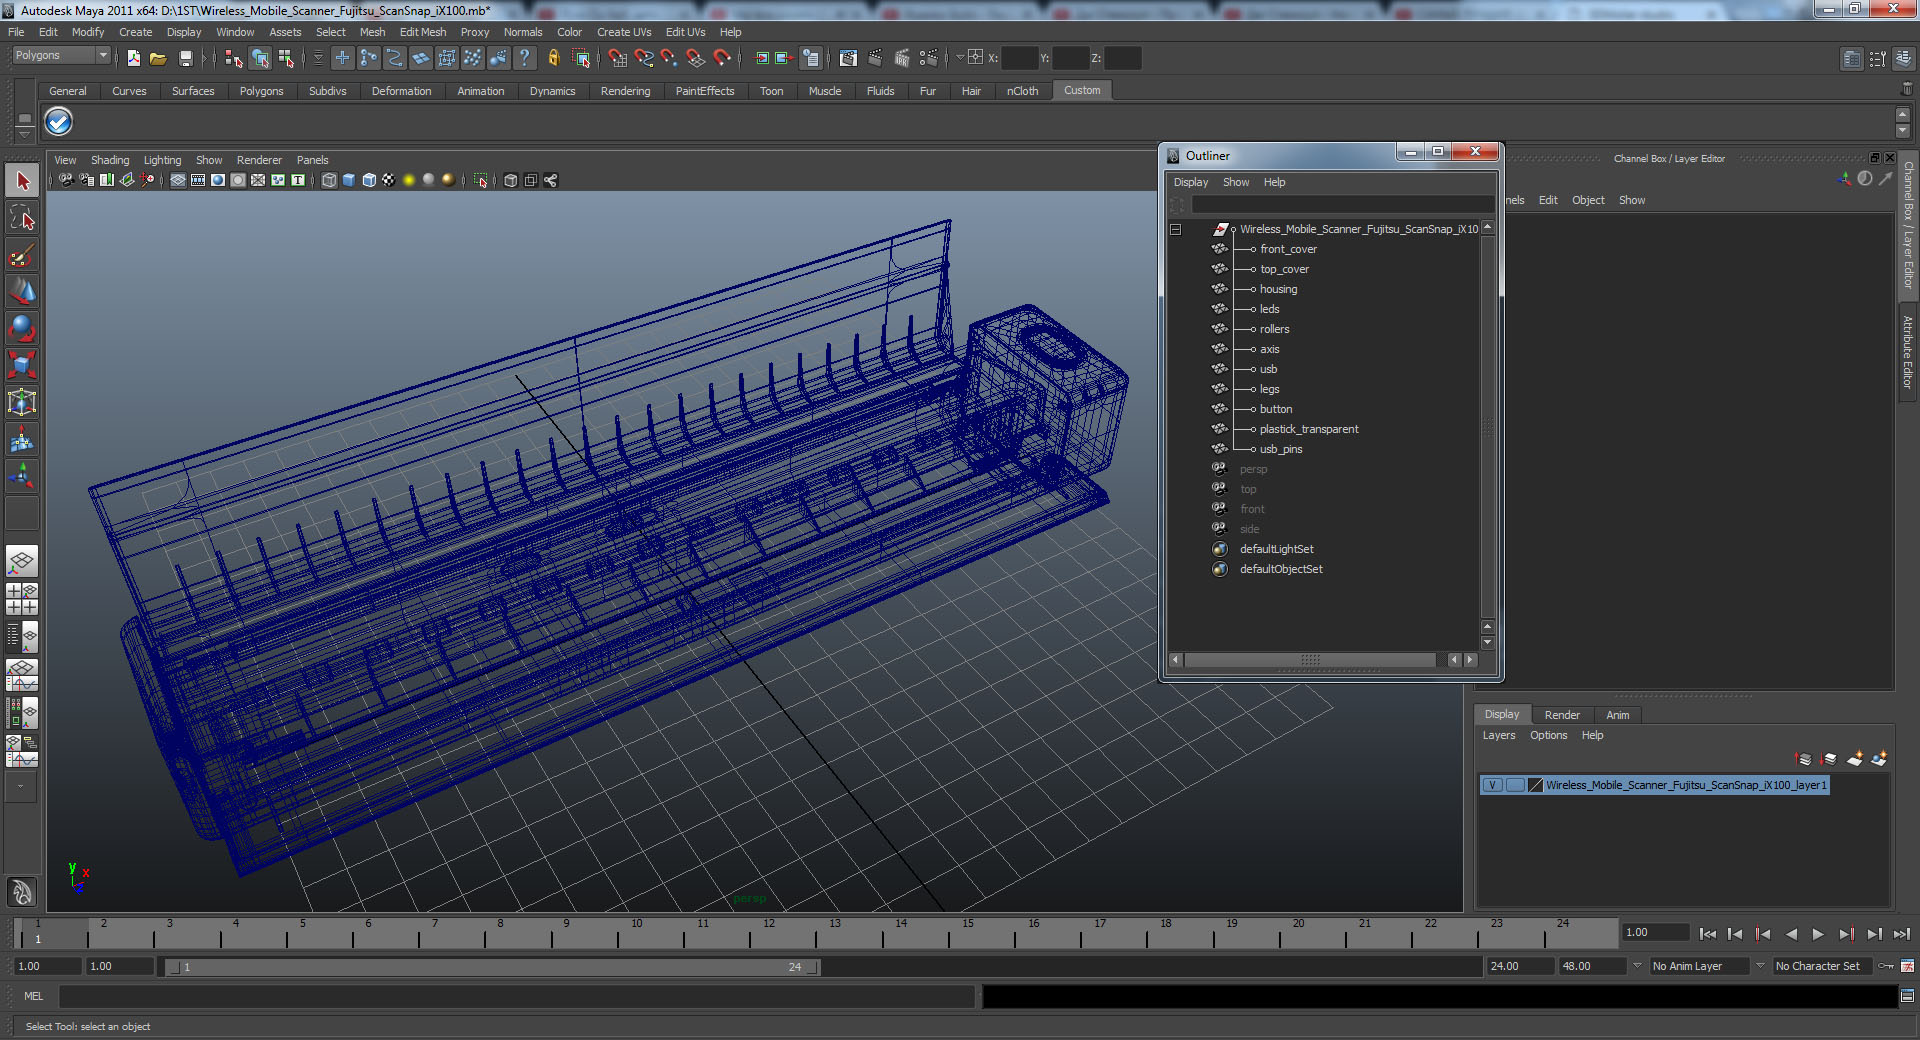Screen dimensions: 1920x1040
Task: Select the Lasso selection tool
Action: tap(22, 218)
